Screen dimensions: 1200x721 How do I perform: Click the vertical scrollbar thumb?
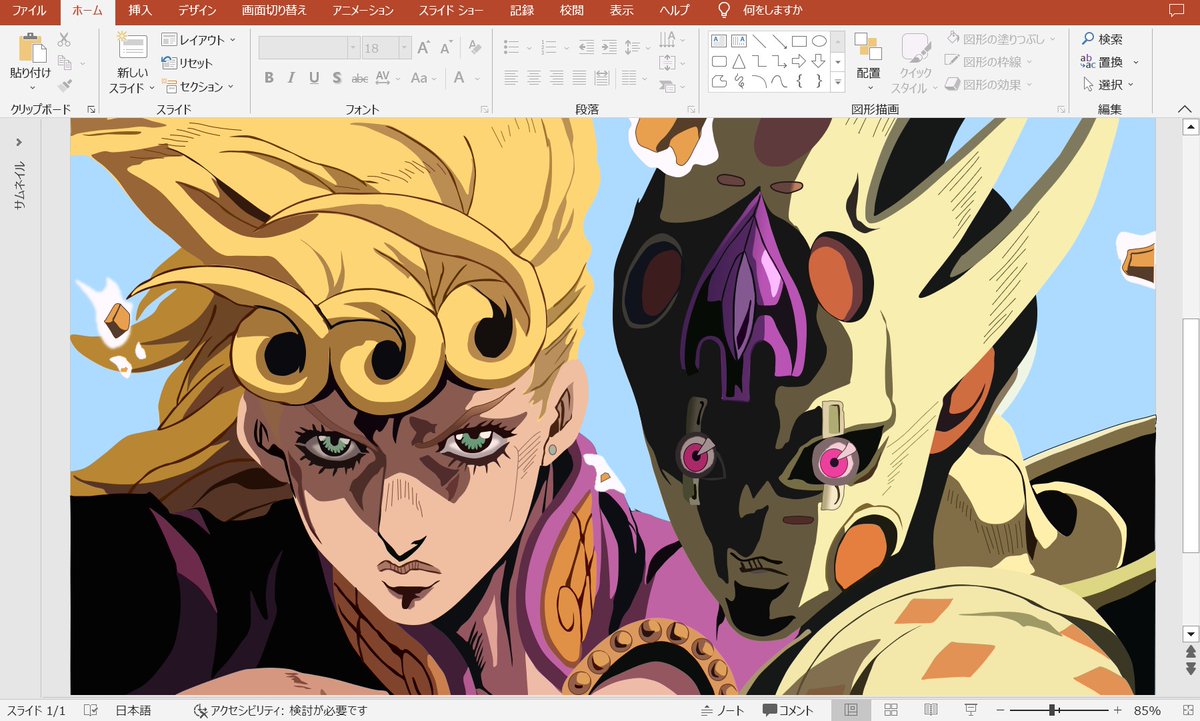pyautogui.click(x=1190, y=434)
